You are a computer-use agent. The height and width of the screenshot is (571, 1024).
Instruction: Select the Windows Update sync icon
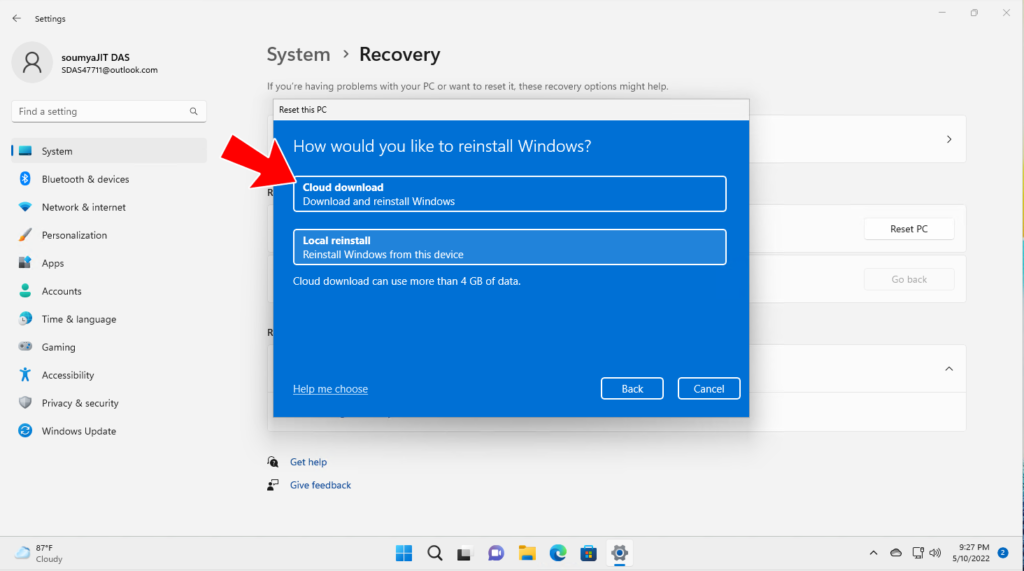point(25,431)
